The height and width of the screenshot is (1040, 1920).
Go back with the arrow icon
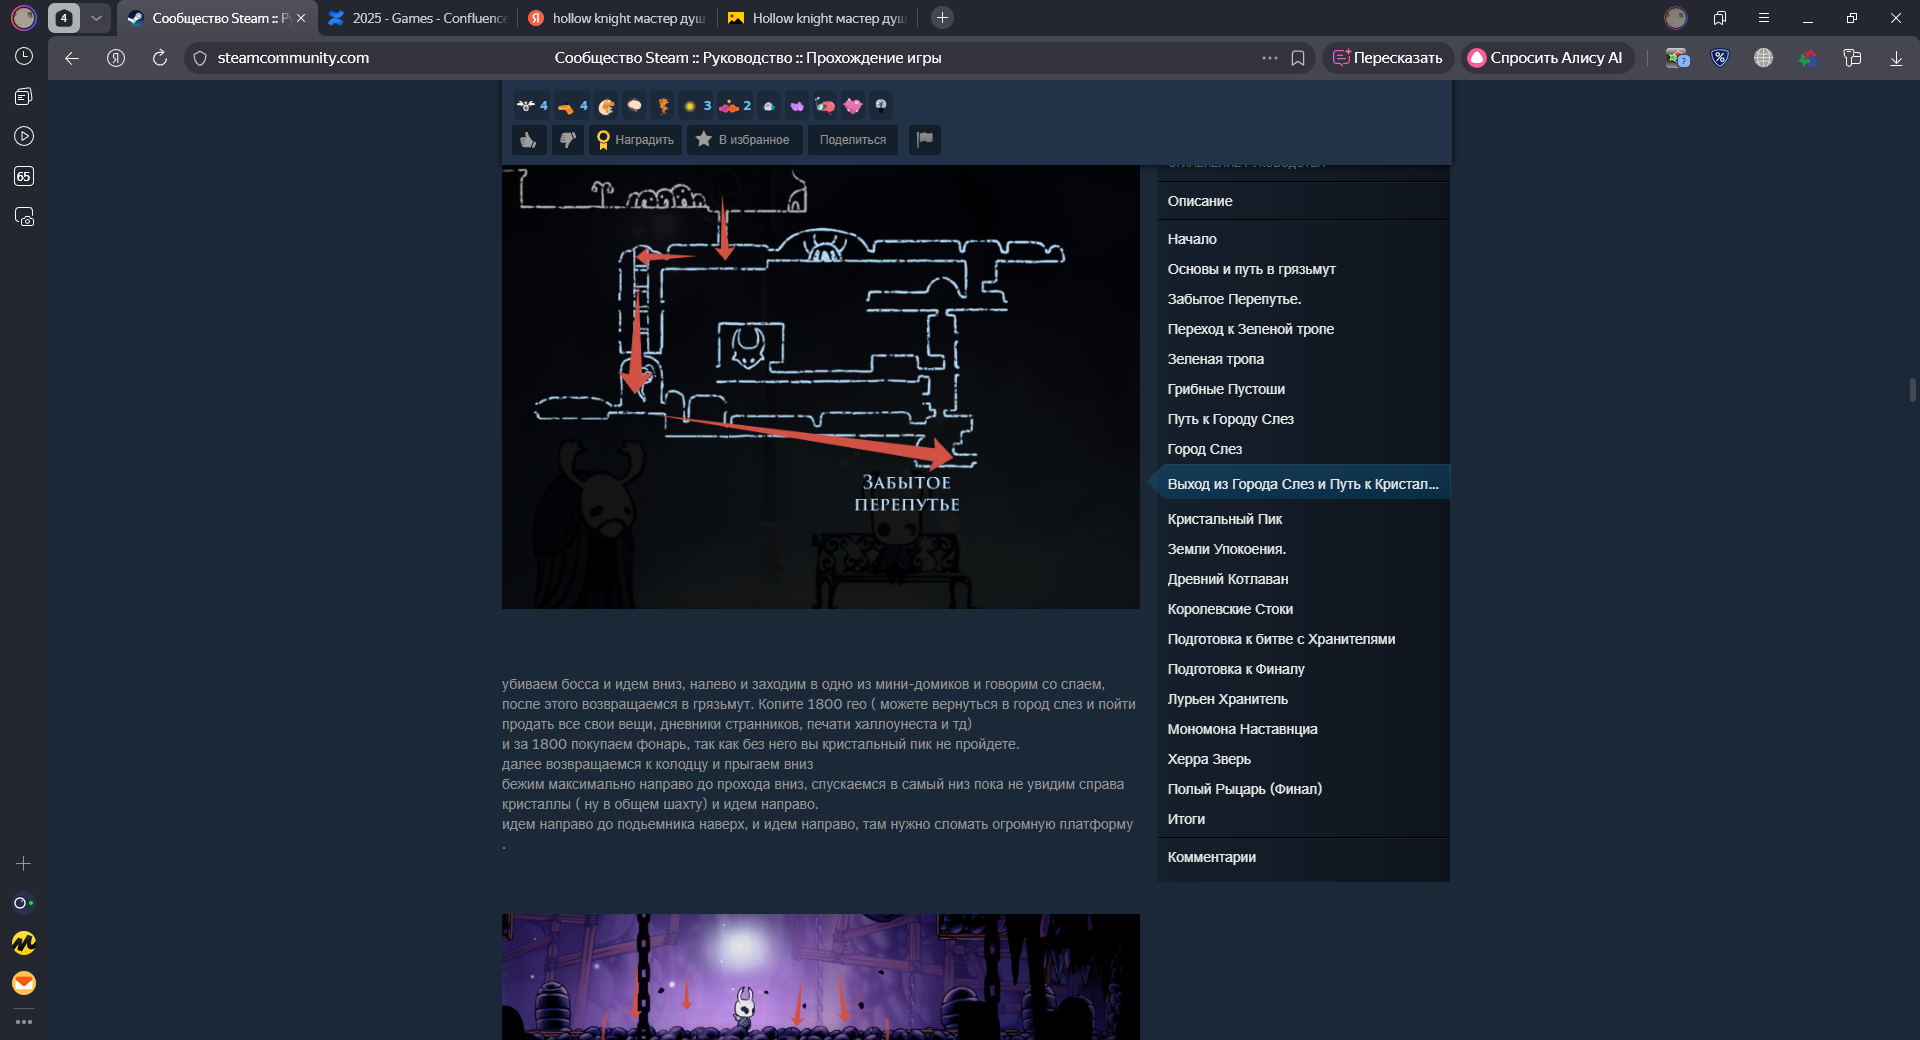(72, 58)
